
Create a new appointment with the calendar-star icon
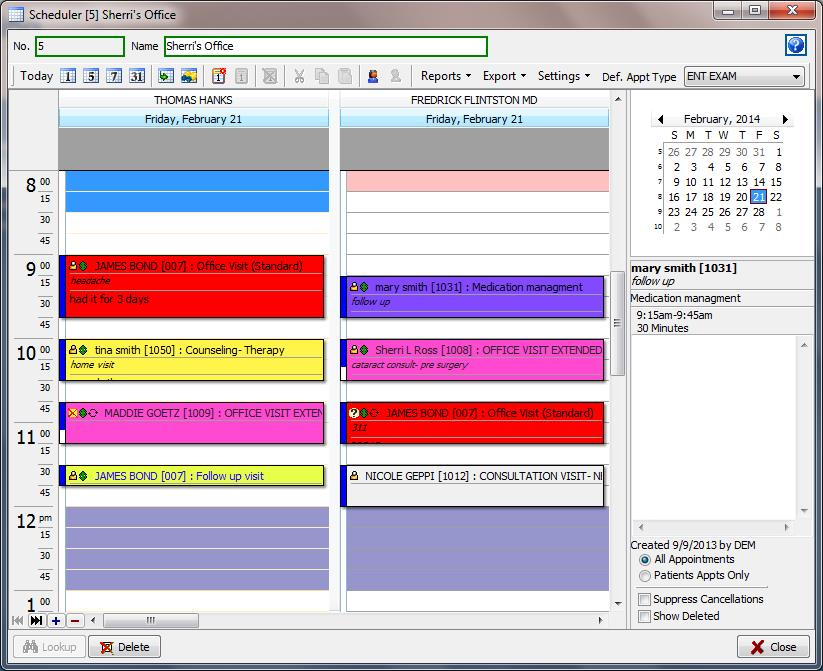click(x=217, y=76)
